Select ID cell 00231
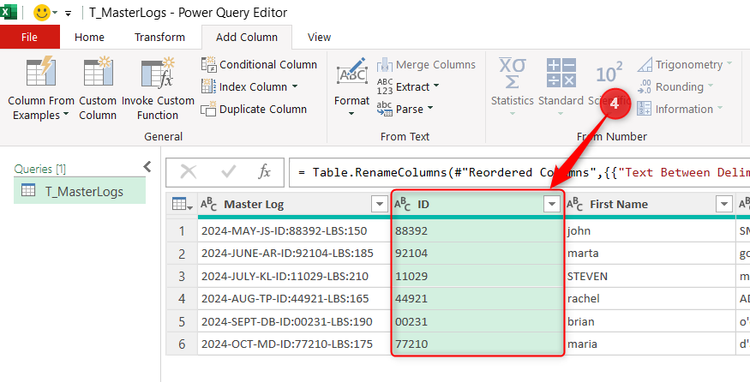 477,322
